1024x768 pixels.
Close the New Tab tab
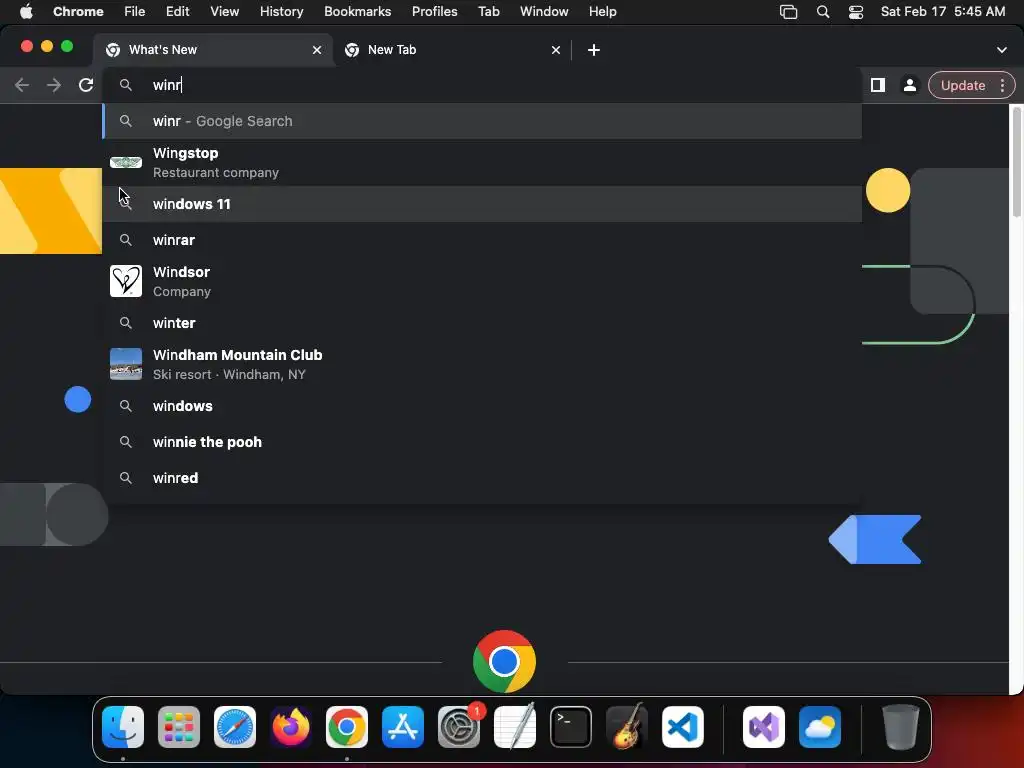pyautogui.click(x=556, y=50)
